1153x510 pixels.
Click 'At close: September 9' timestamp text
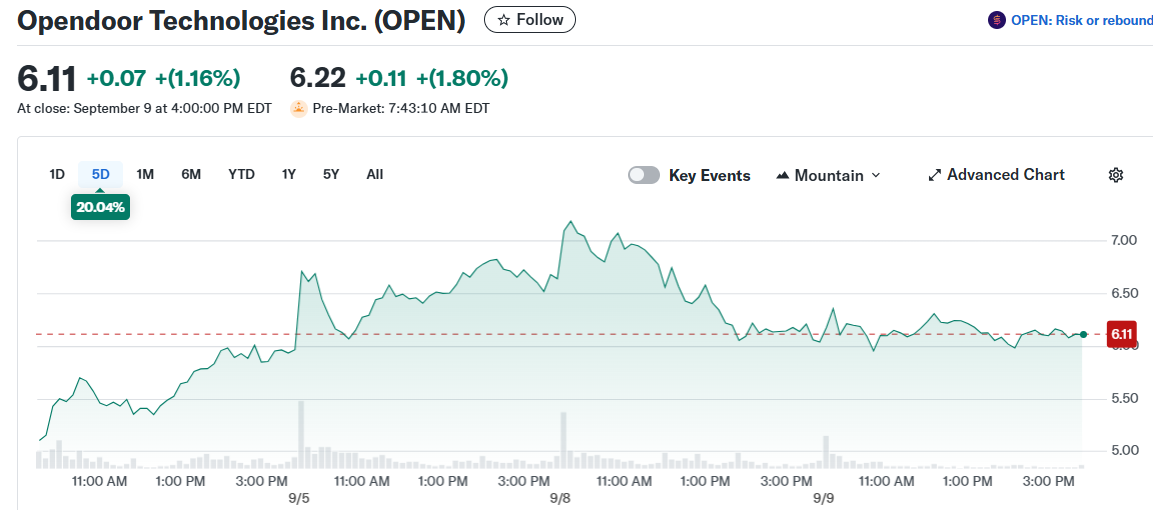[144, 109]
